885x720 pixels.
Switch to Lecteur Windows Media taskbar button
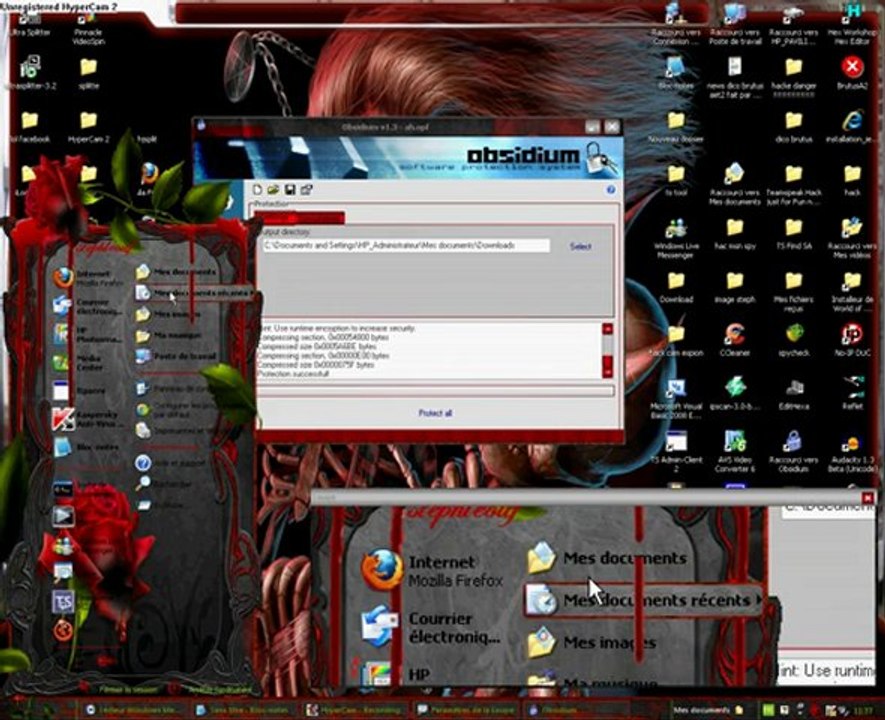(x=132, y=710)
